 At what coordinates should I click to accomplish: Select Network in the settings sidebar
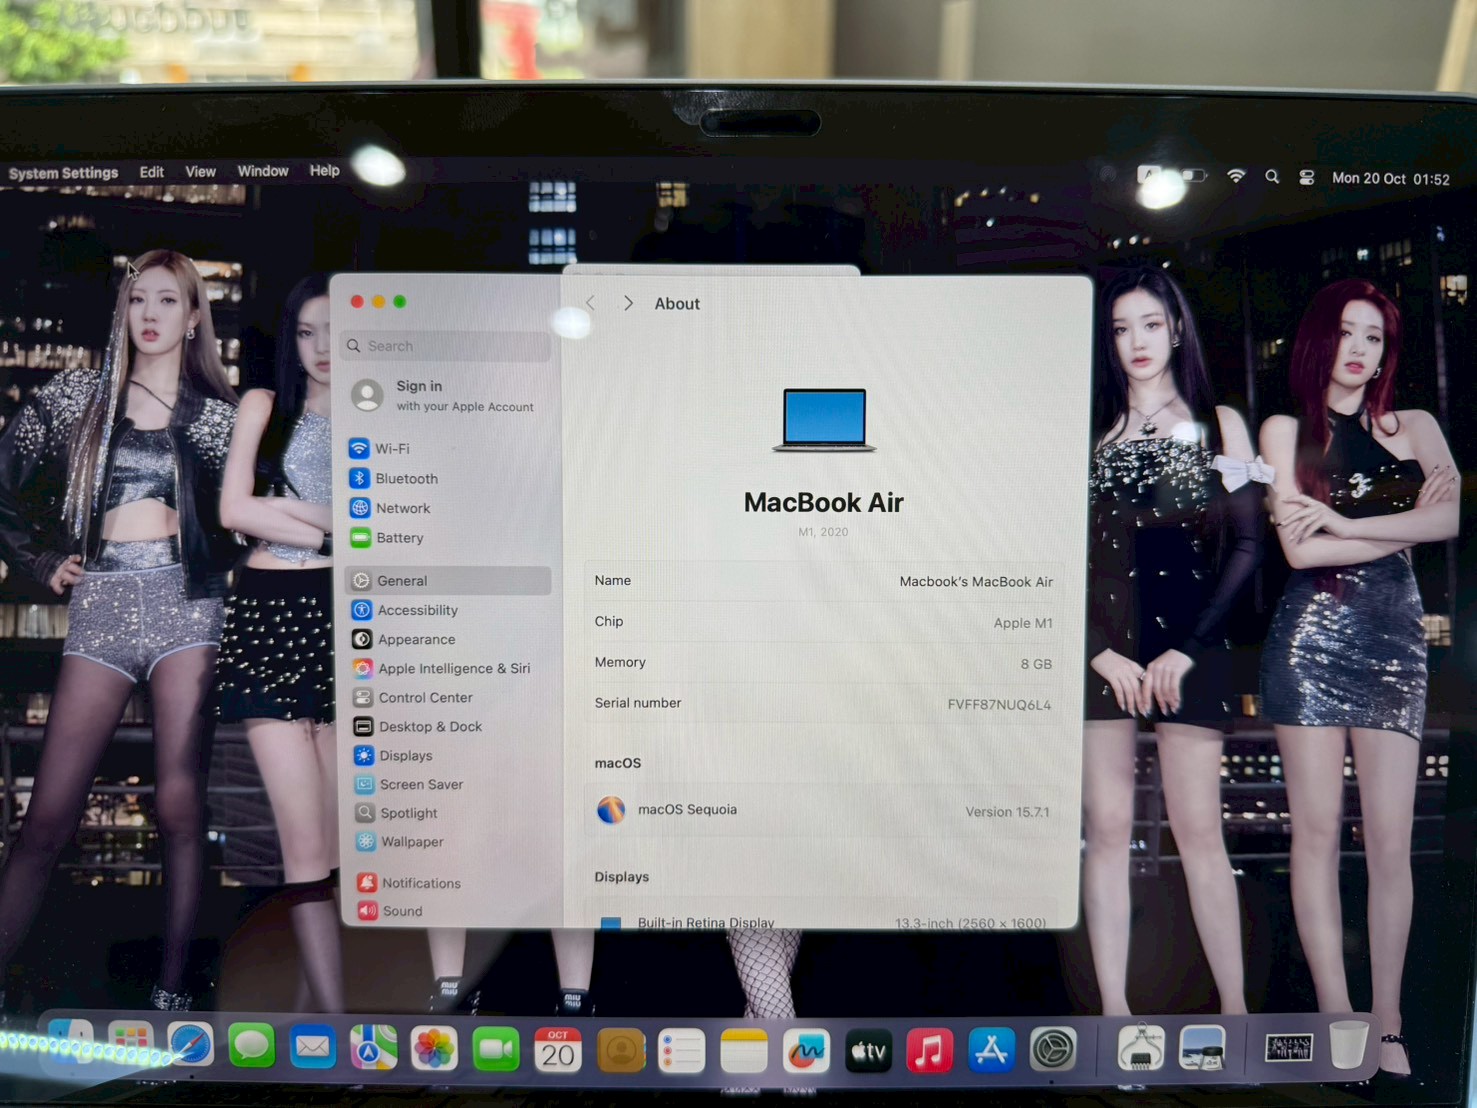pyautogui.click(x=403, y=508)
